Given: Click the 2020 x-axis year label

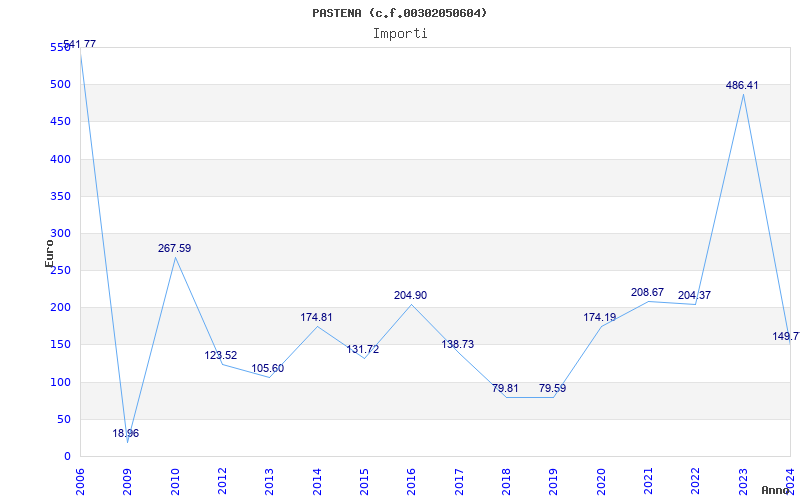Looking at the screenshot, I should pyautogui.click(x=601, y=482).
